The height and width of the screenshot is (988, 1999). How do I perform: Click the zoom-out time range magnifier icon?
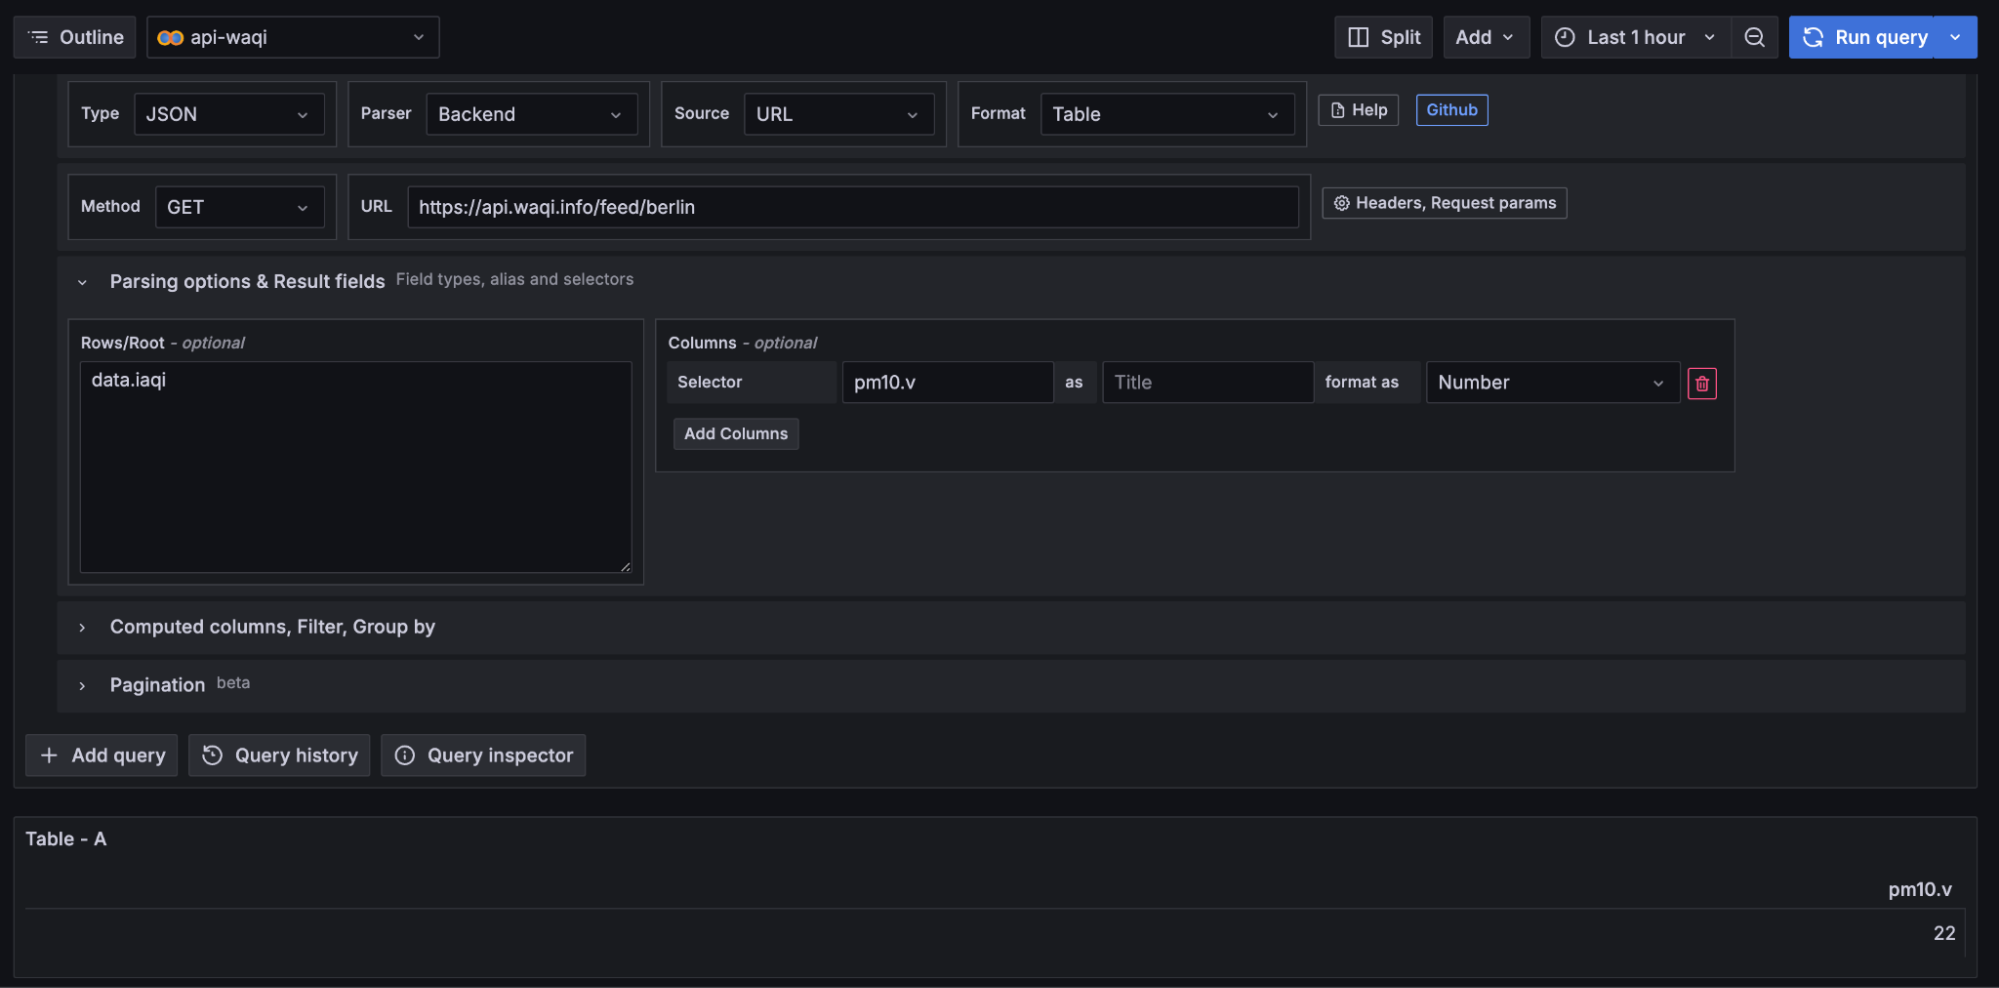(1754, 37)
